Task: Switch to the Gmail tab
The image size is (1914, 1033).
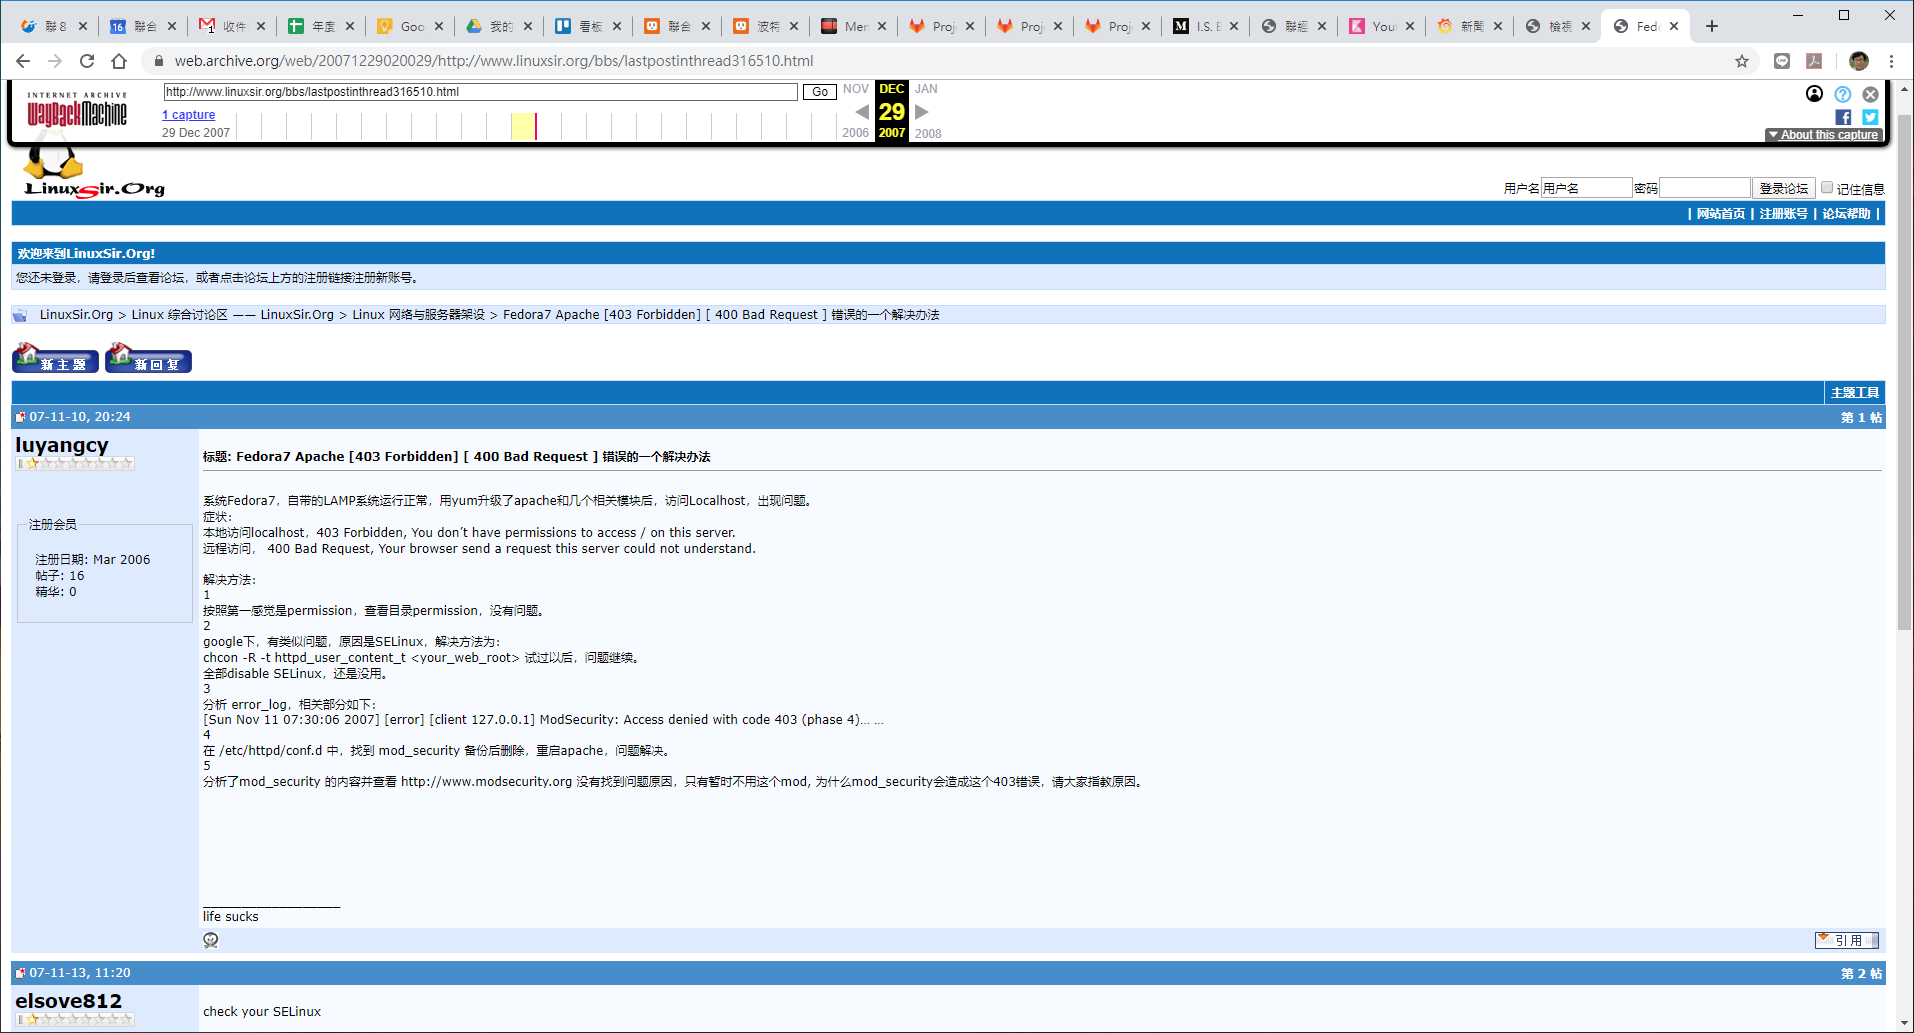Action: (x=231, y=26)
